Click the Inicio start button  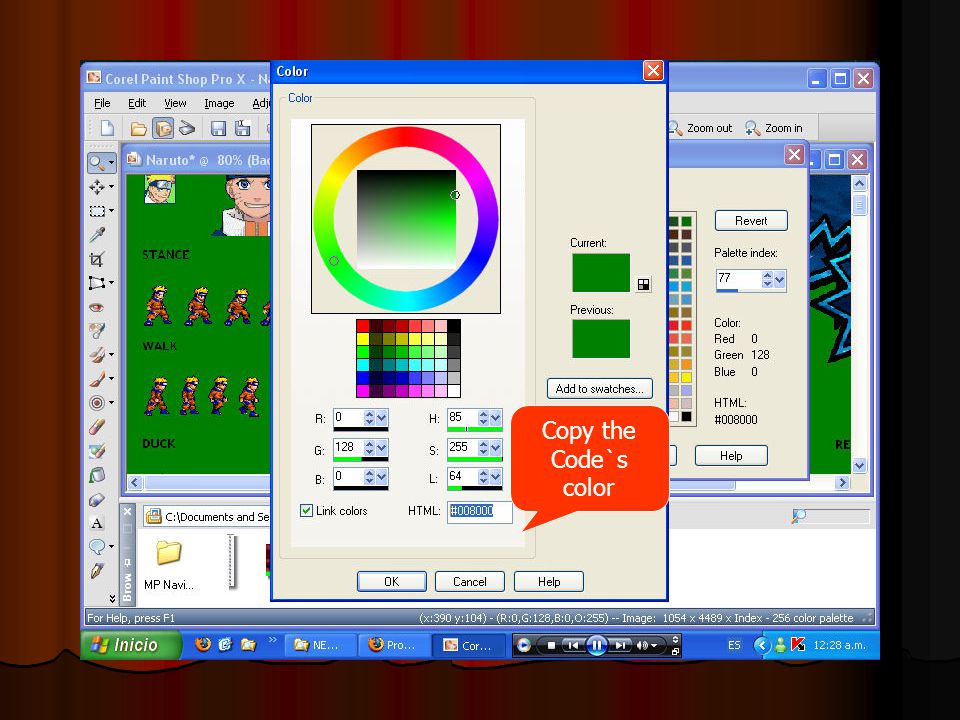130,645
